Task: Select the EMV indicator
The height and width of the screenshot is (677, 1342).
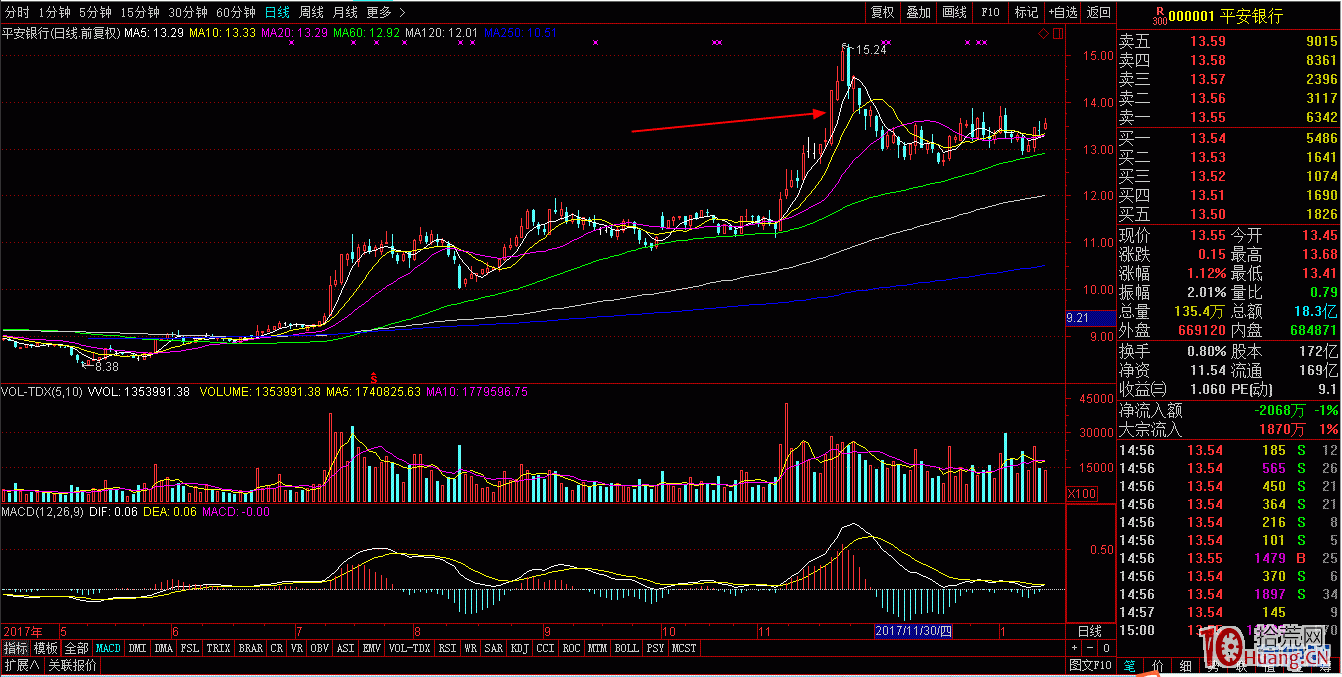Action: tap(372, 648)
